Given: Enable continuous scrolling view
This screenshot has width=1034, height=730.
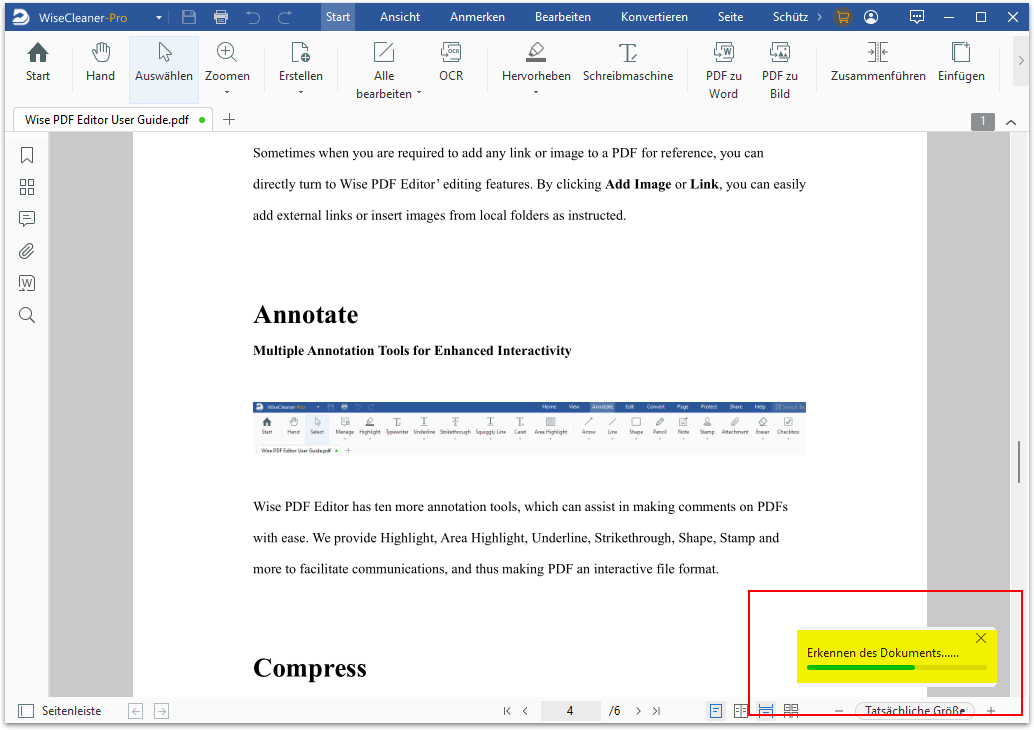Looking at the screenshot, I should click(x=766, y=711).
